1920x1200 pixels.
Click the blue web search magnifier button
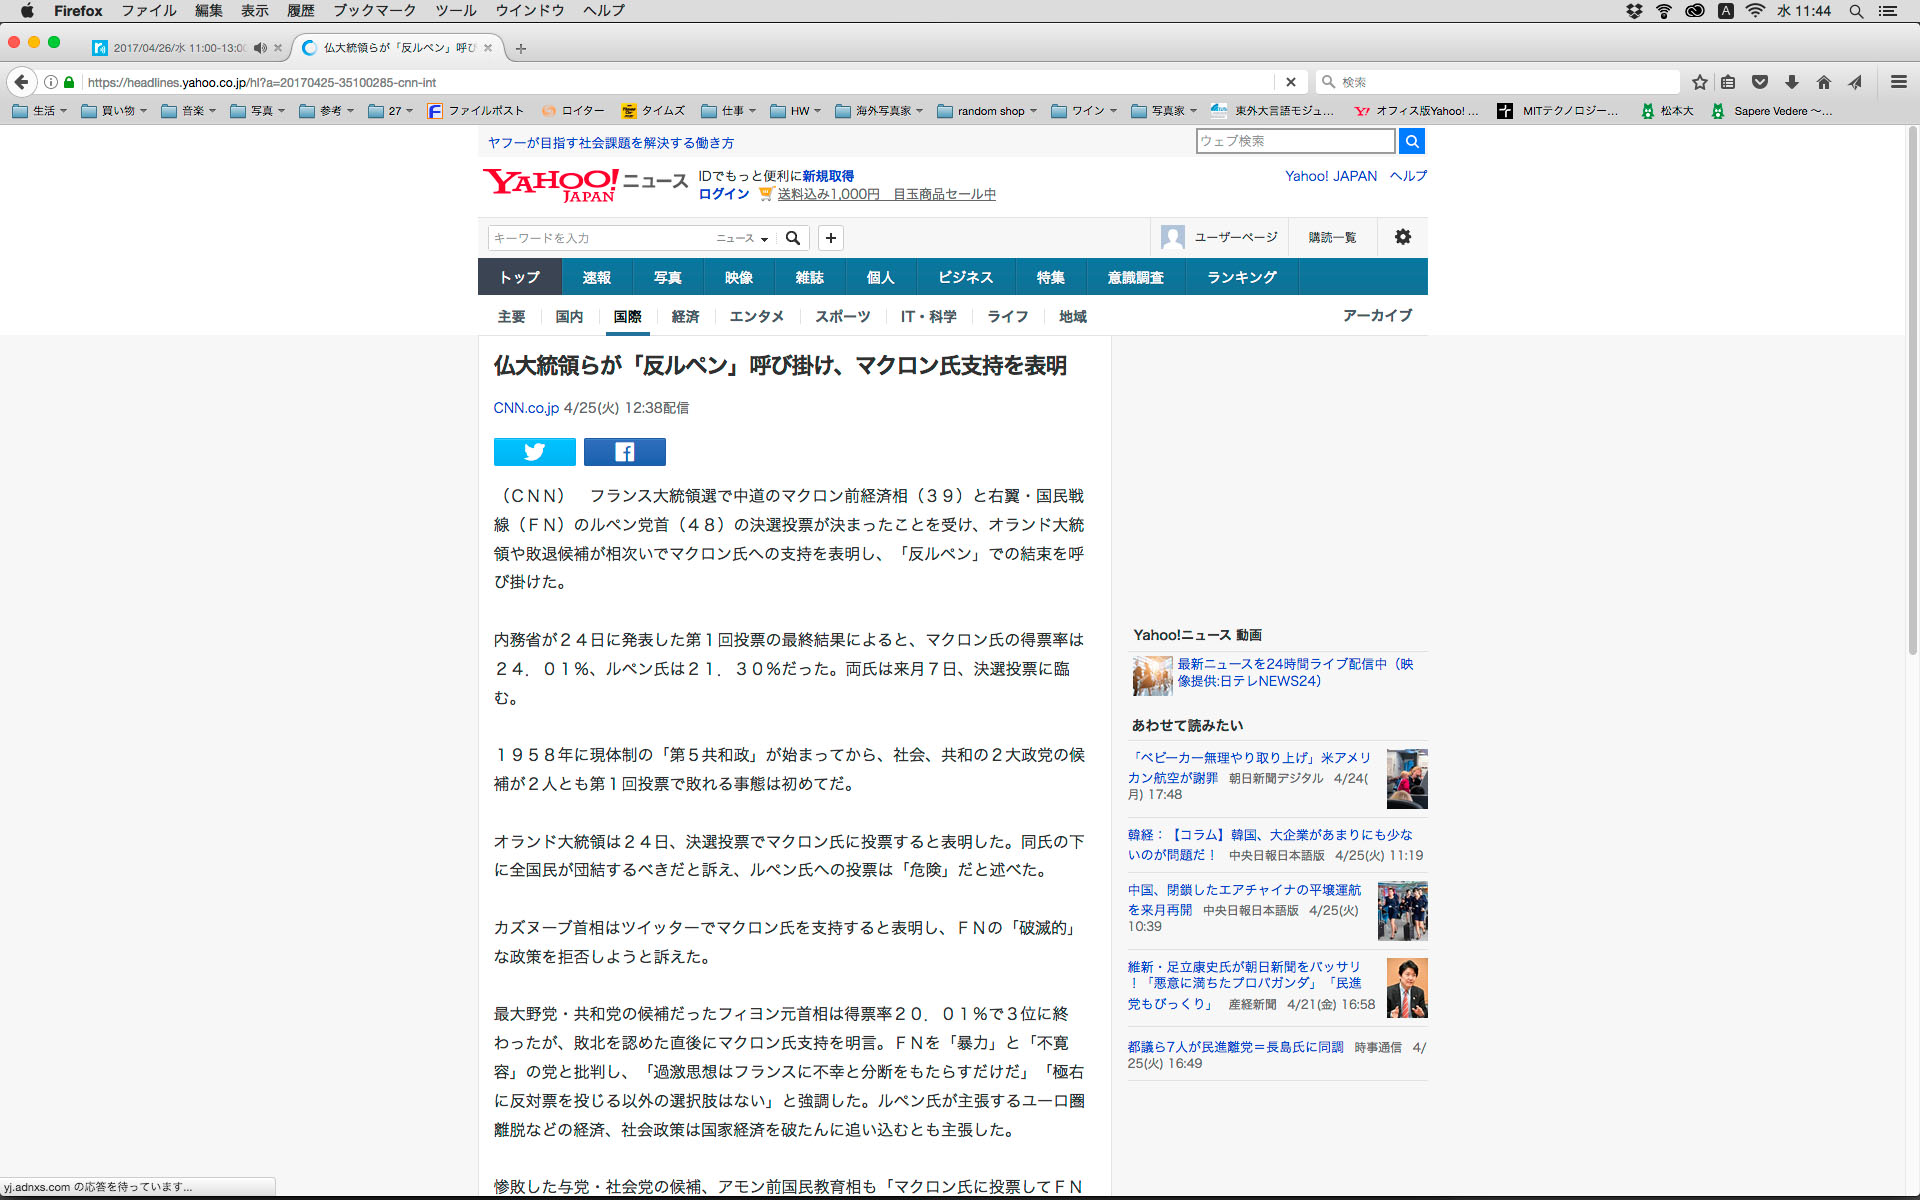(1411, 141)
